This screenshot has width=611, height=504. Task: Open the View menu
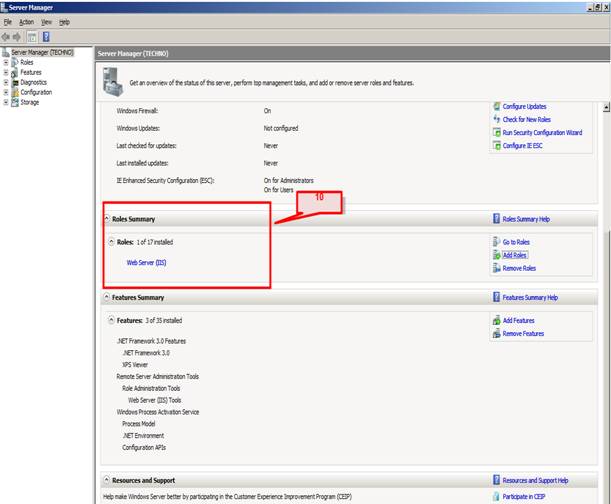[x=46, y=21]
